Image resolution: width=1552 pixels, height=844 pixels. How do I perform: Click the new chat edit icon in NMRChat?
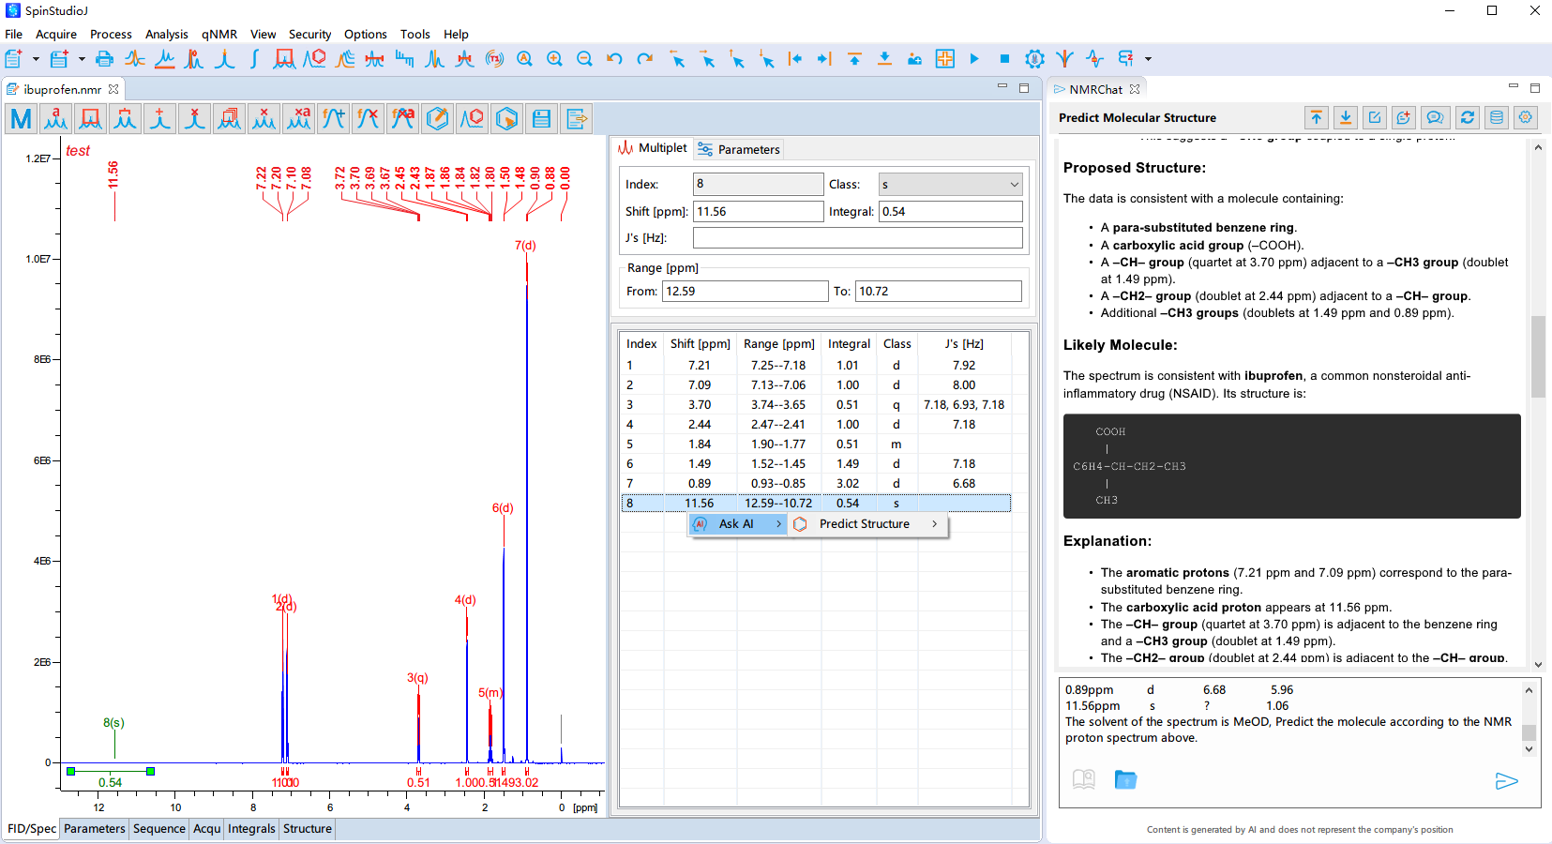tap(1375, 118)
